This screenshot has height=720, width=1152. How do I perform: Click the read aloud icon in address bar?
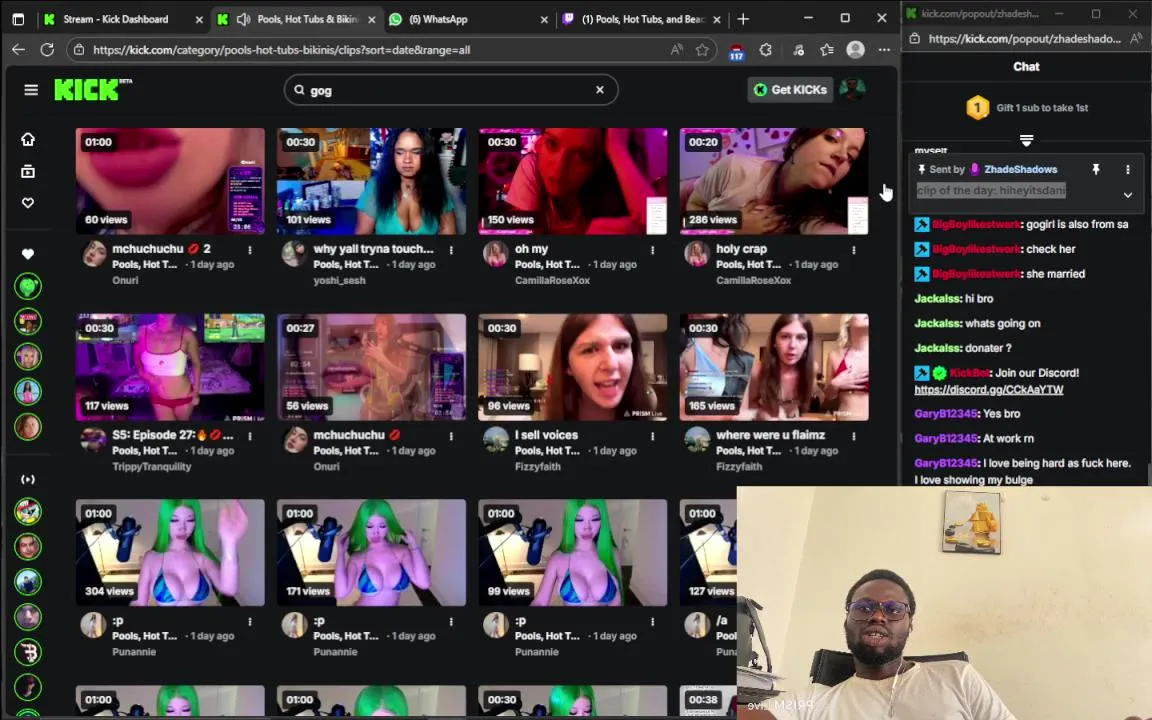click(676, 49)
